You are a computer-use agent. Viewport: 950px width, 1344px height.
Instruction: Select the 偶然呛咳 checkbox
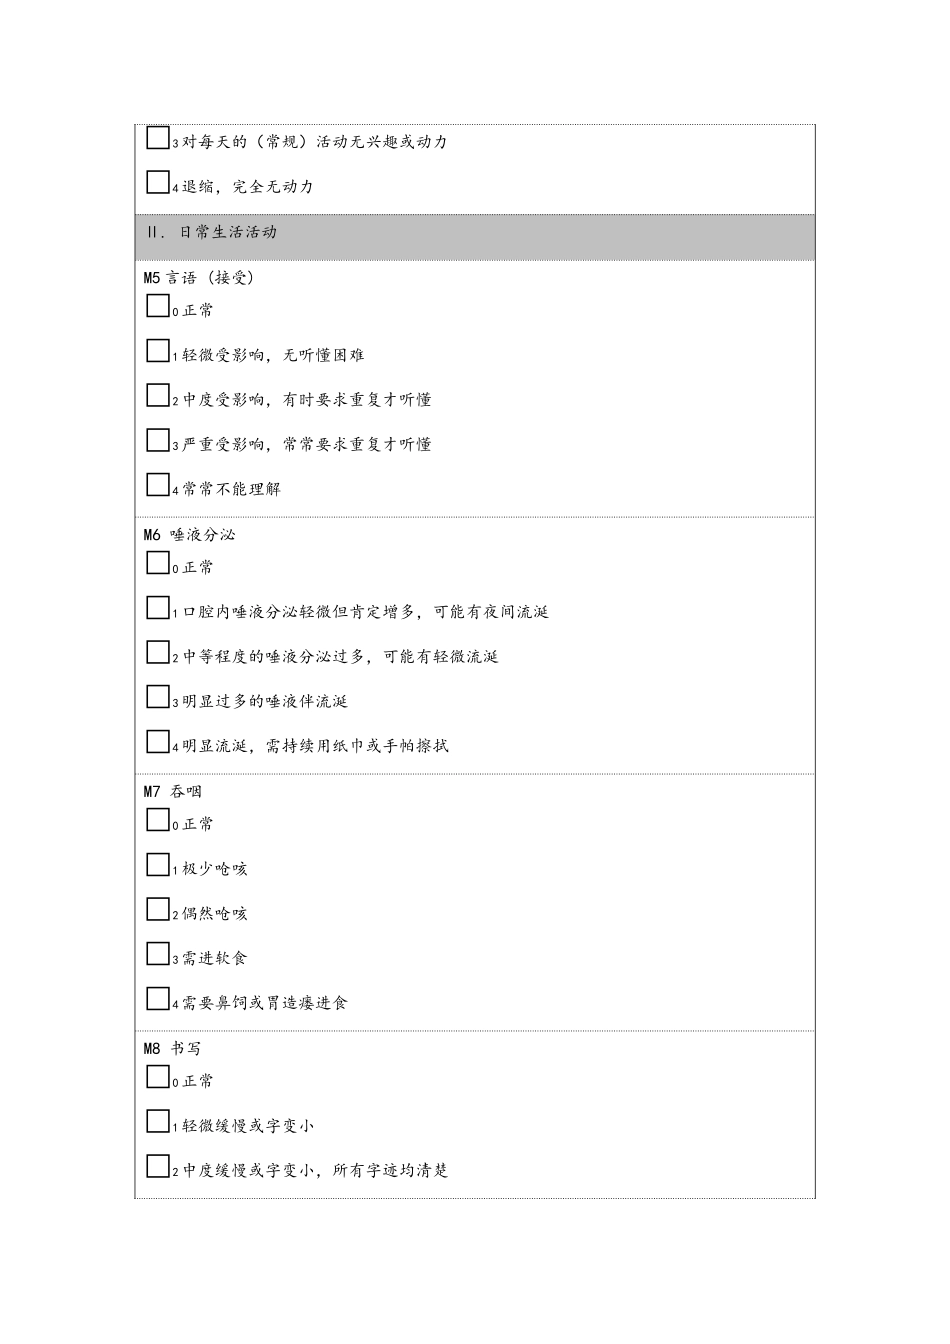157,910
